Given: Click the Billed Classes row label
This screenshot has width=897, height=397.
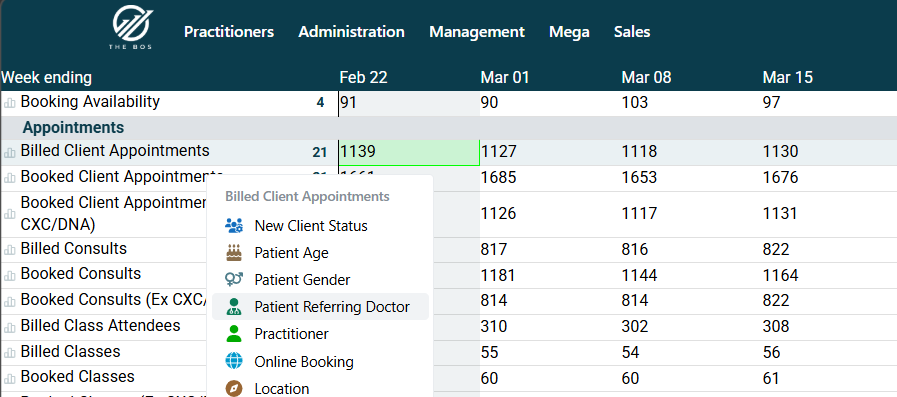Looking at the screenshot, I should (x=70, y=351).
